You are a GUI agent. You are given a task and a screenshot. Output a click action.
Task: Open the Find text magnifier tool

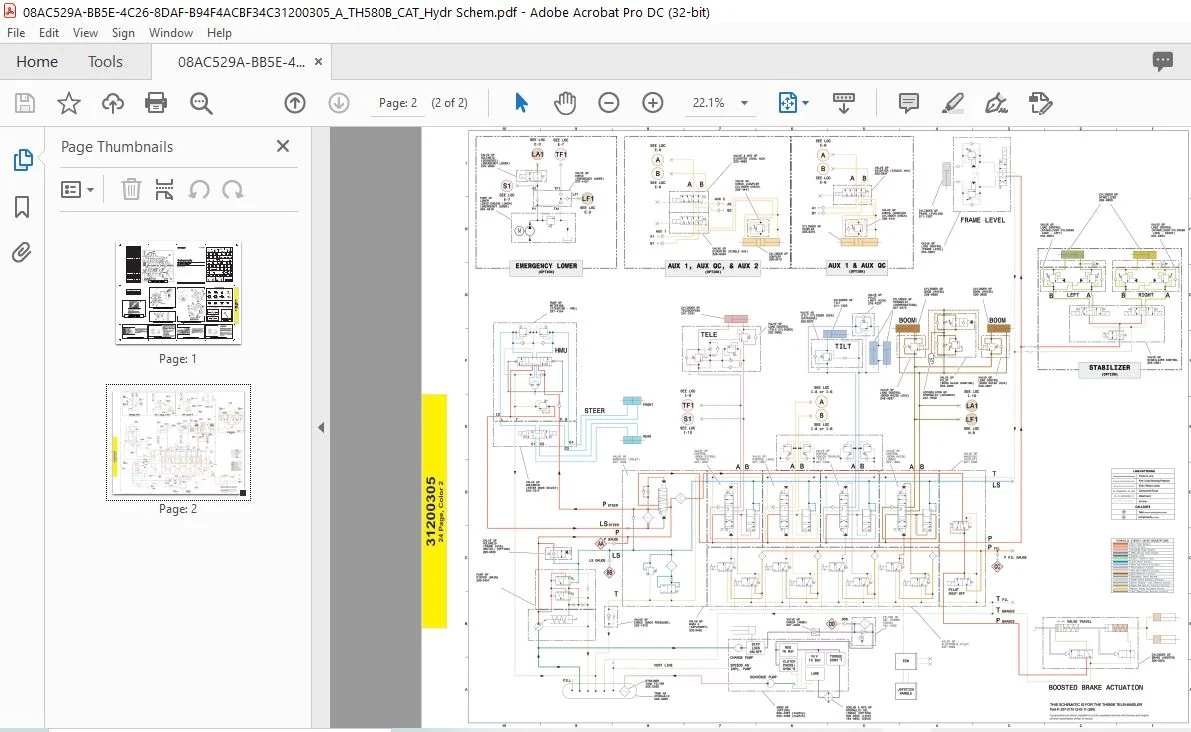[201, 103]
